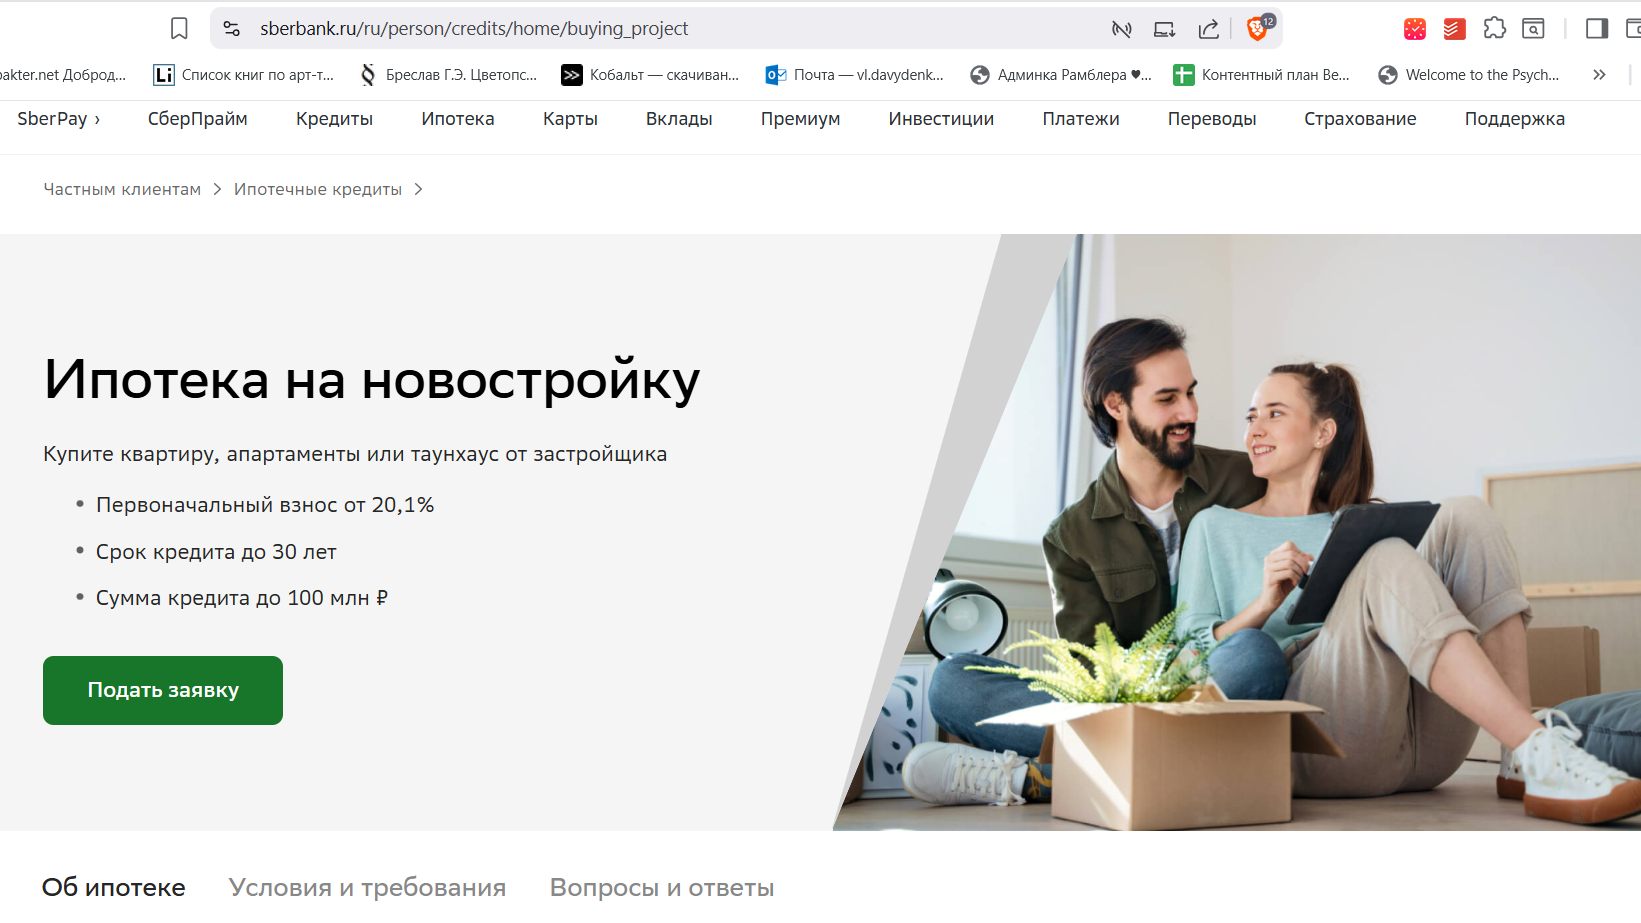Screen dimensions: 1641x923
Task: Click the Подать заявку button
Action: coord(163,690)
